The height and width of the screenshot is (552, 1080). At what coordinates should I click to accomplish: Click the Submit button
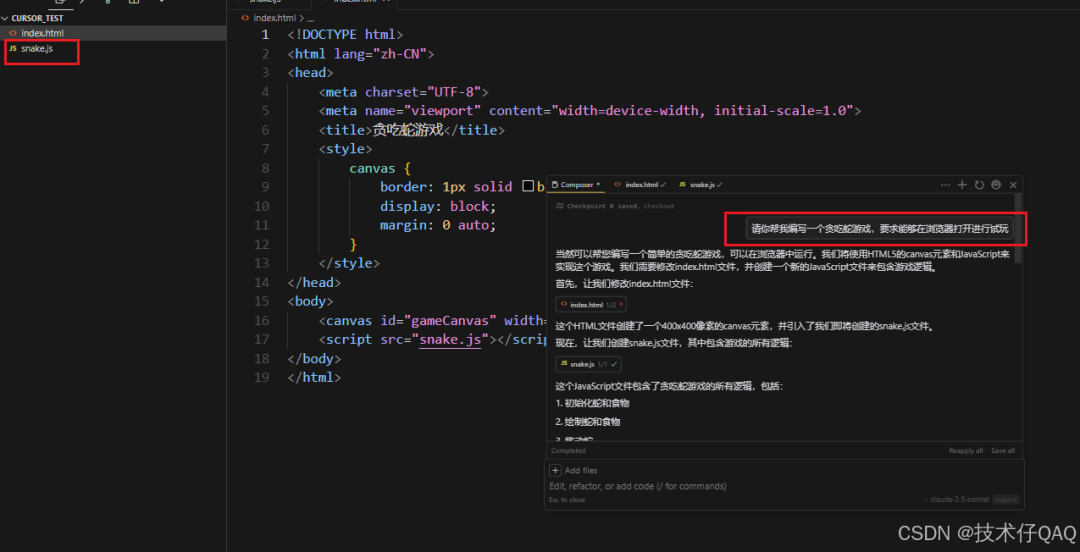(1006, 500)
